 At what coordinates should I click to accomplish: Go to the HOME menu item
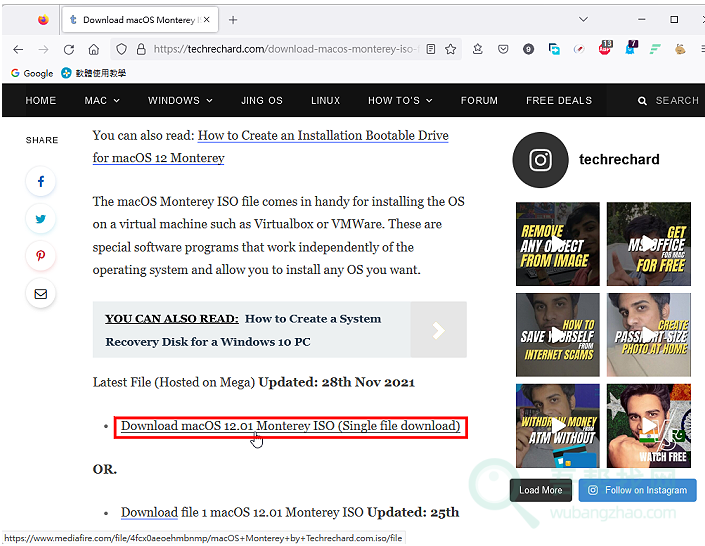[41, 101]
